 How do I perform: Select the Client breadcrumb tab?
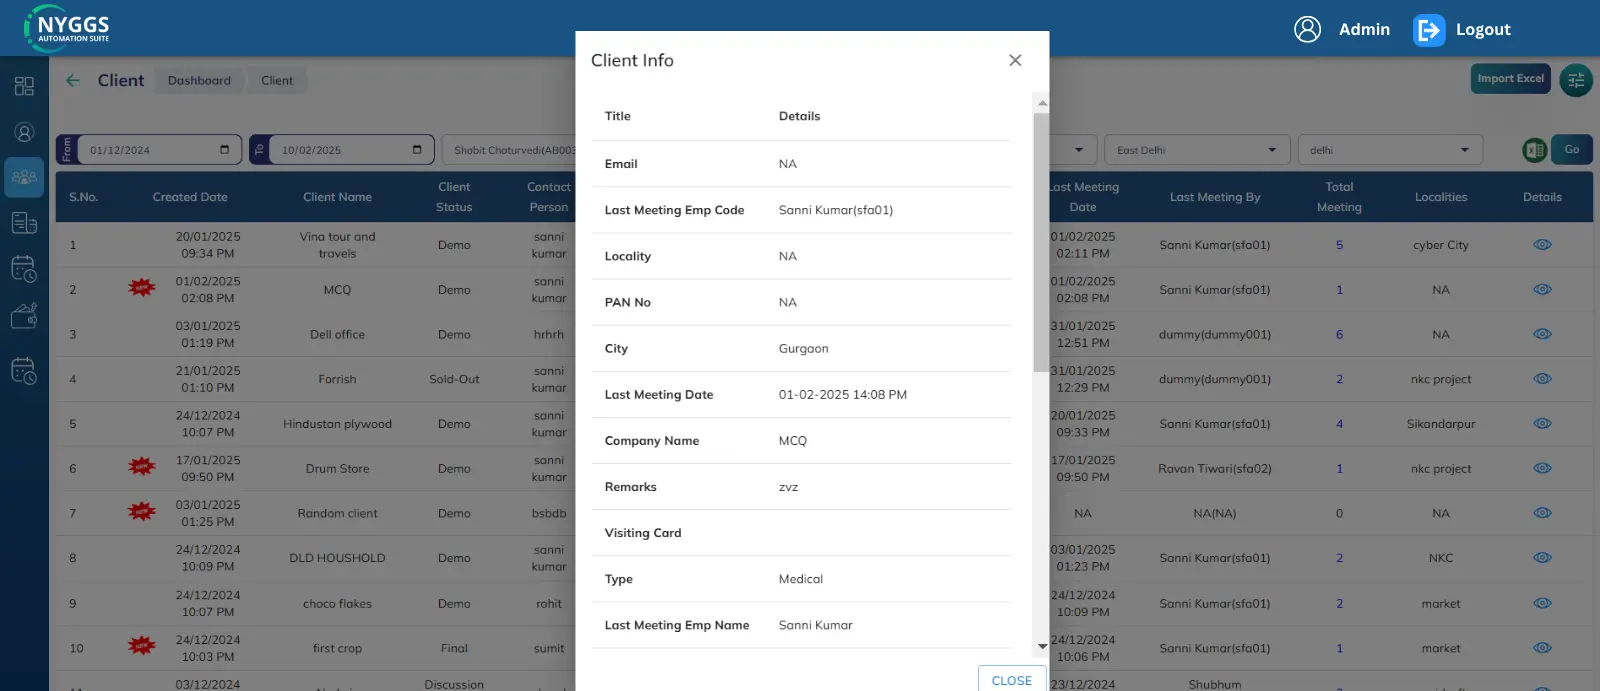[277, 81]
